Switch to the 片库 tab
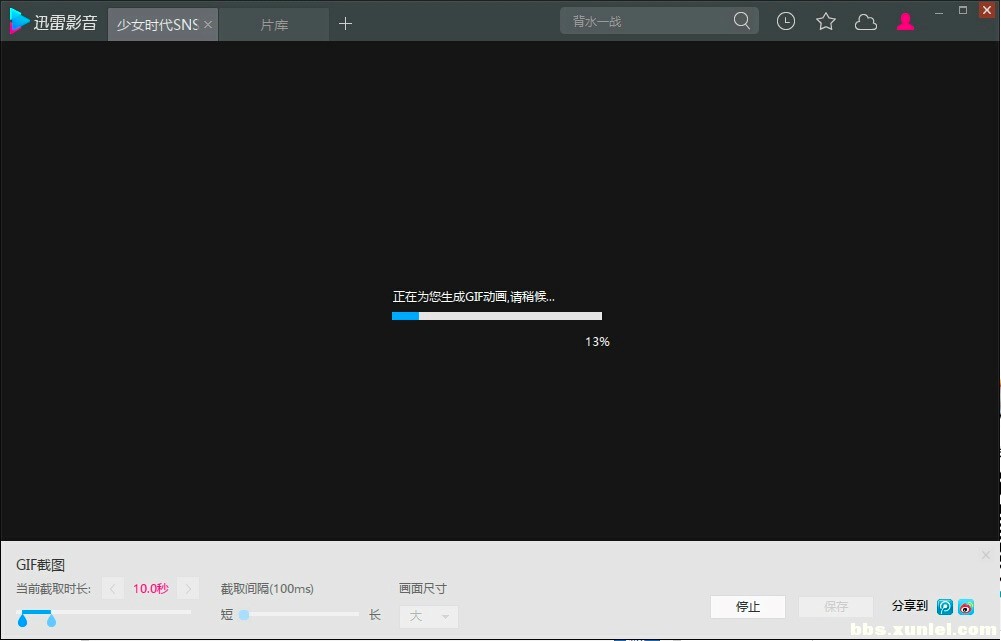1001x641 pixels. tap(274, 25)
